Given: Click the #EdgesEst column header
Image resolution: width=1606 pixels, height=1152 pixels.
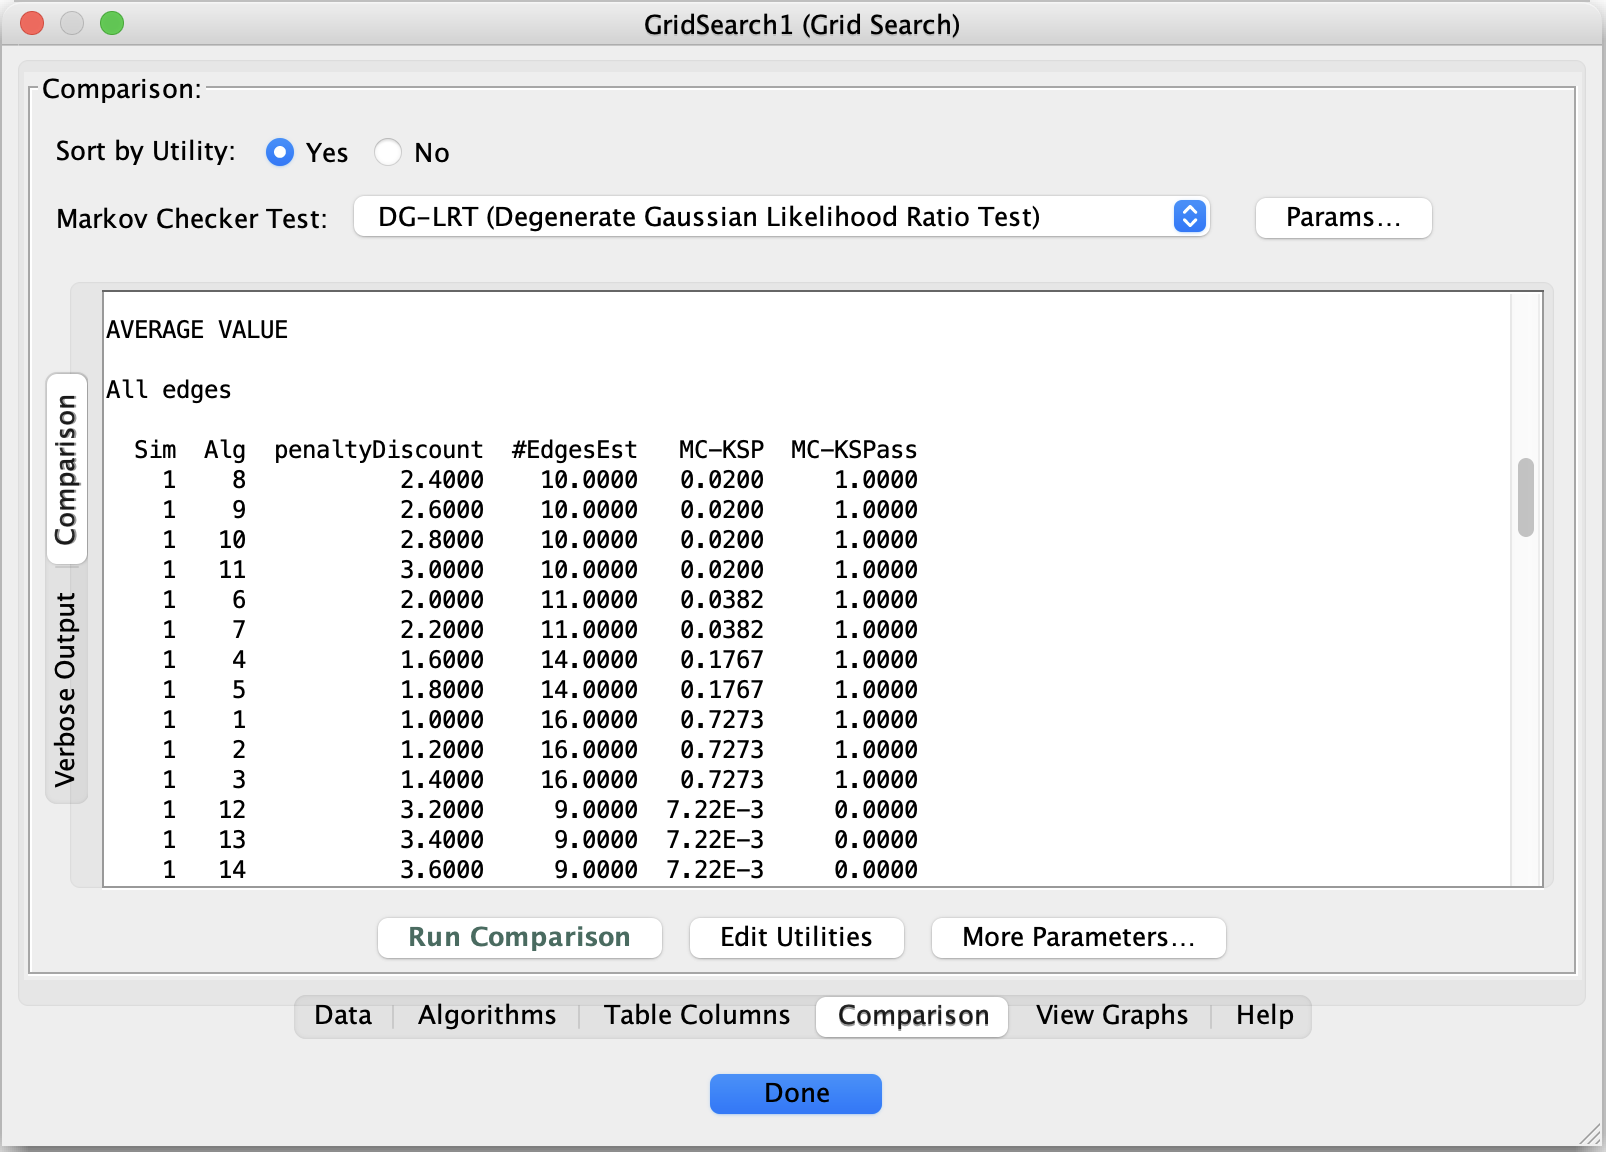Looking at the screenshot, I should point(575,450).
